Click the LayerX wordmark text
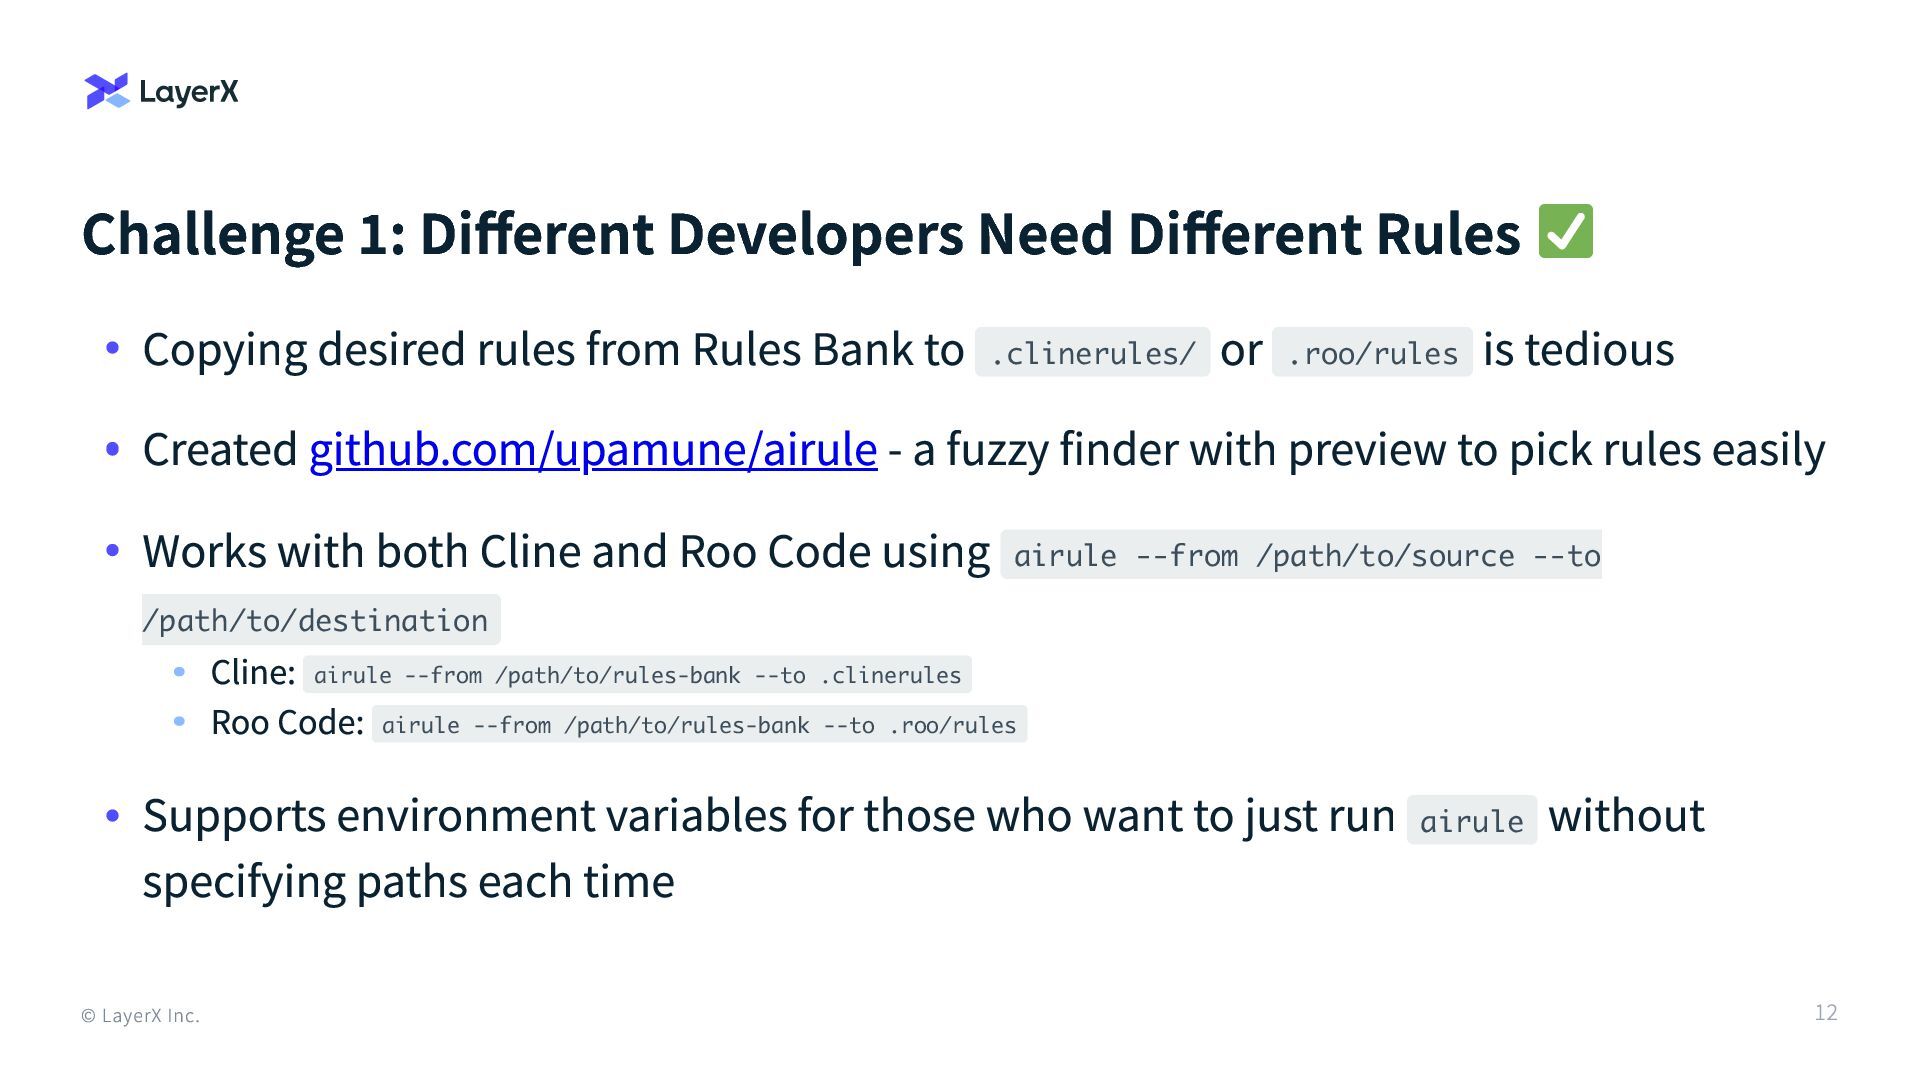Image resolution: width=1920 pixels, height=1080 pixels. (189, 92)
